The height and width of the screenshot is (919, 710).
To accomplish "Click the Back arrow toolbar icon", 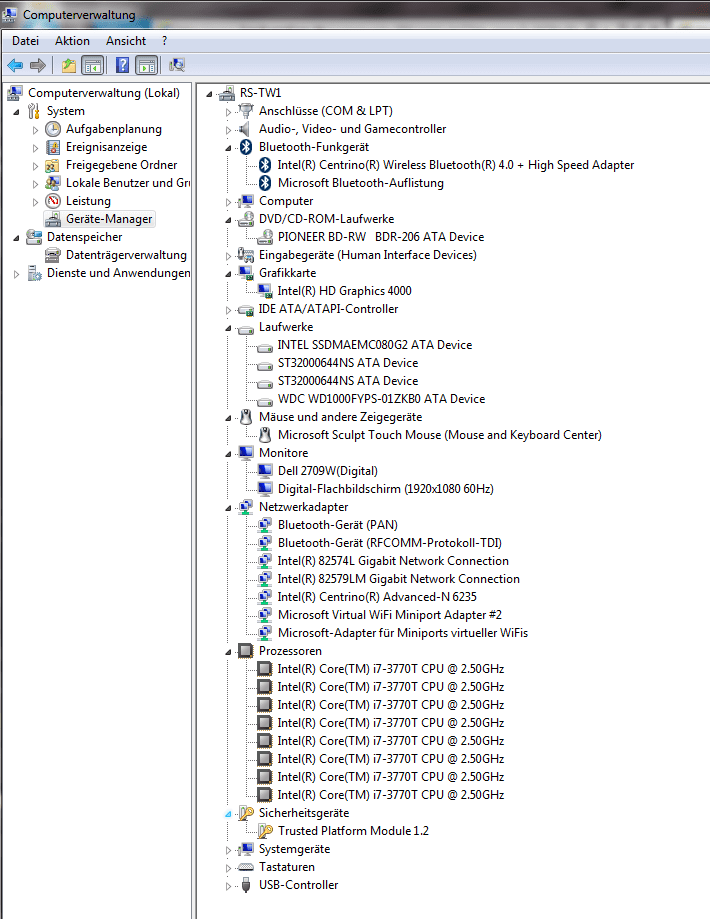I will tap(15, 65).
